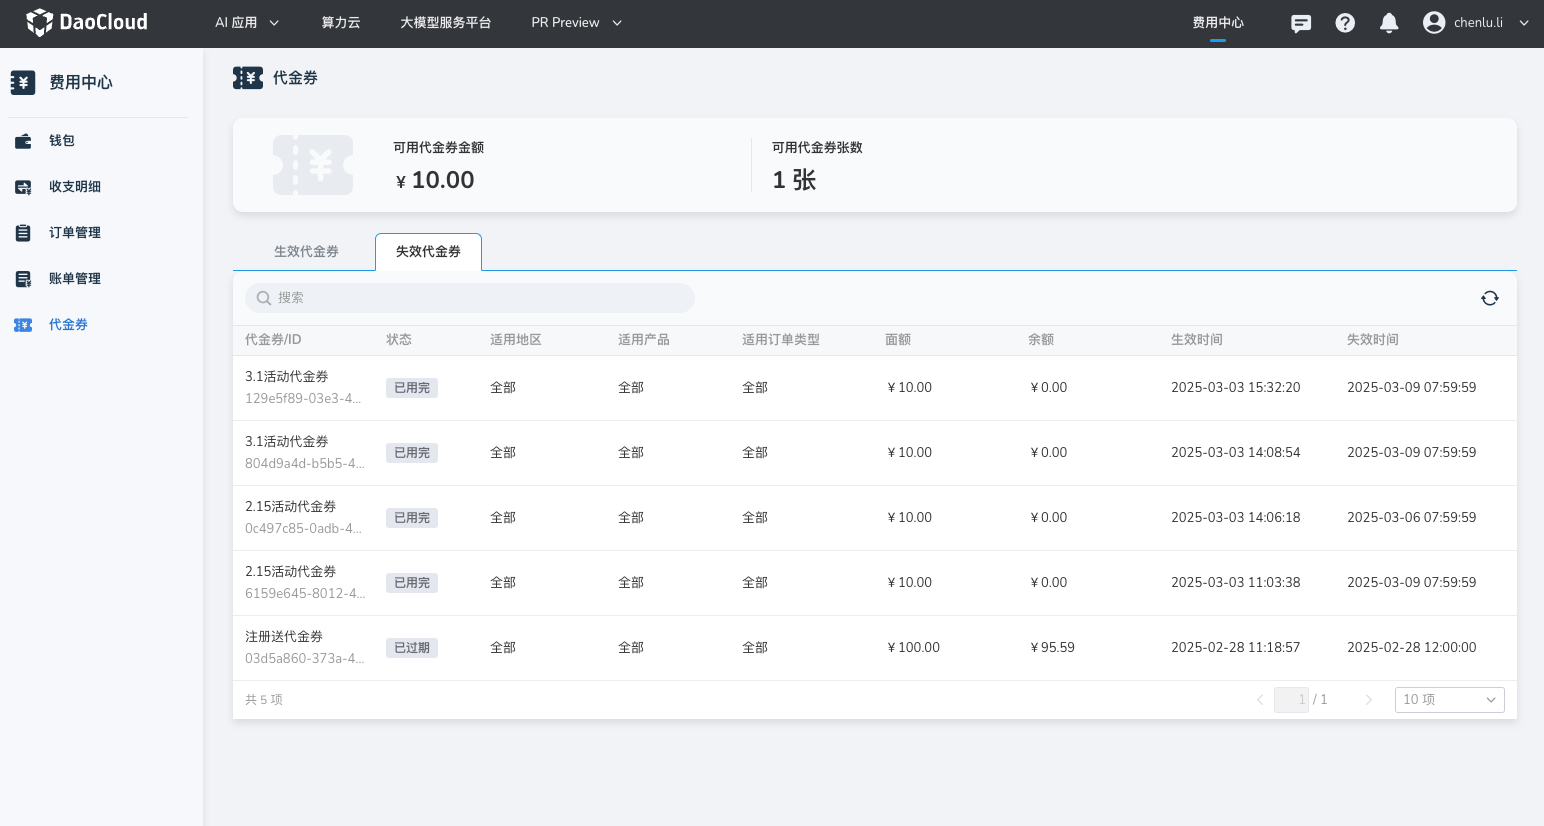
Task: Click the next page arrow in pagination
Action: pos(1368,700)
